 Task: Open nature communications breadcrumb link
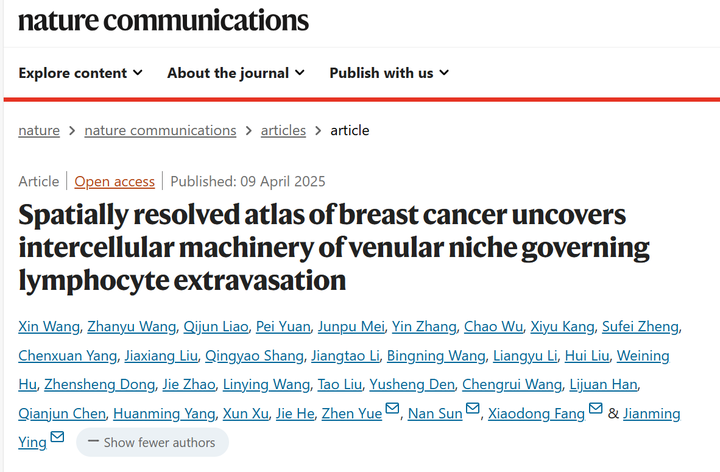160,130
